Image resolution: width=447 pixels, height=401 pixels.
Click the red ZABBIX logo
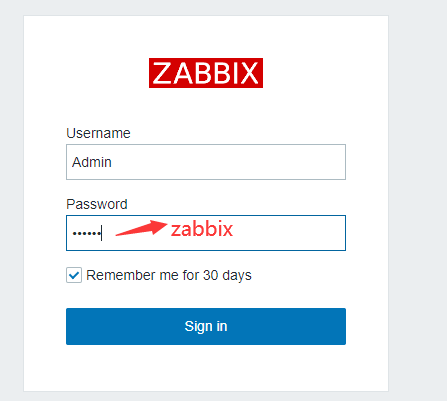(x=206, y=73)
